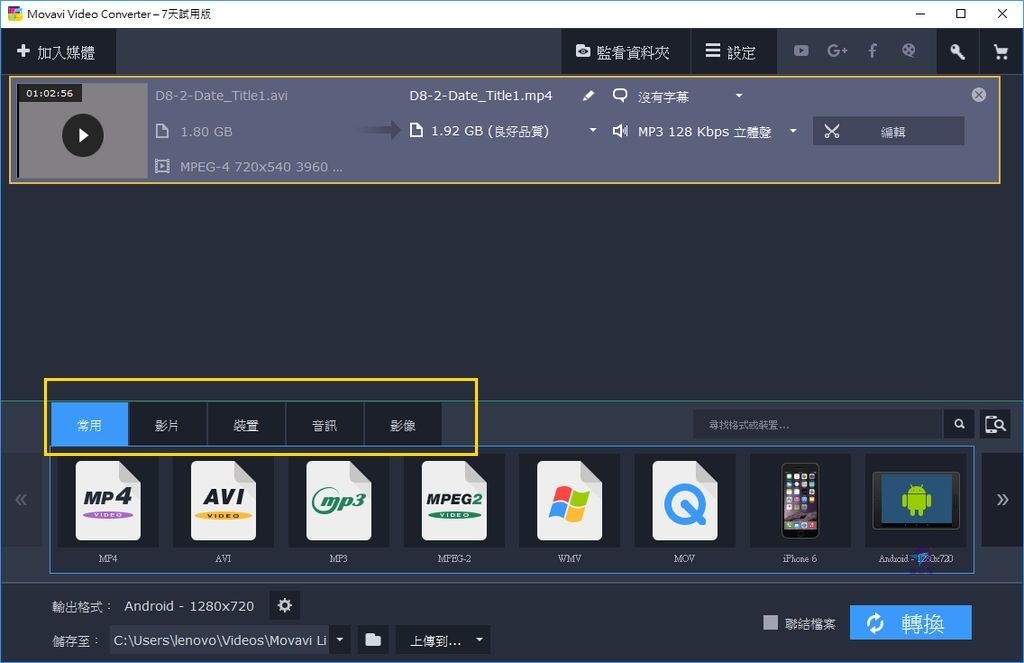1024x663 pixels.
Task: Click the D8-2-Date_Title1.mp4 output filename
Action: (481, 95)
